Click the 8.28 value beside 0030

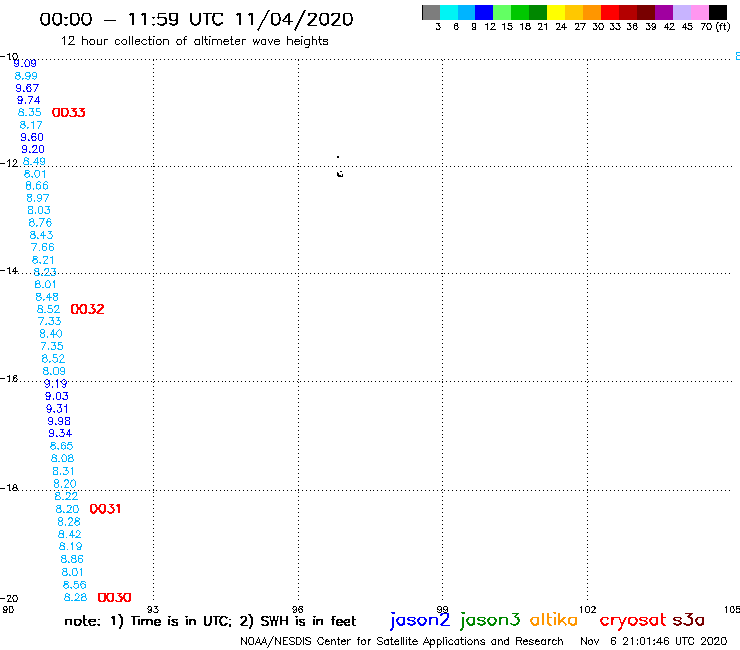click(76, 598)
